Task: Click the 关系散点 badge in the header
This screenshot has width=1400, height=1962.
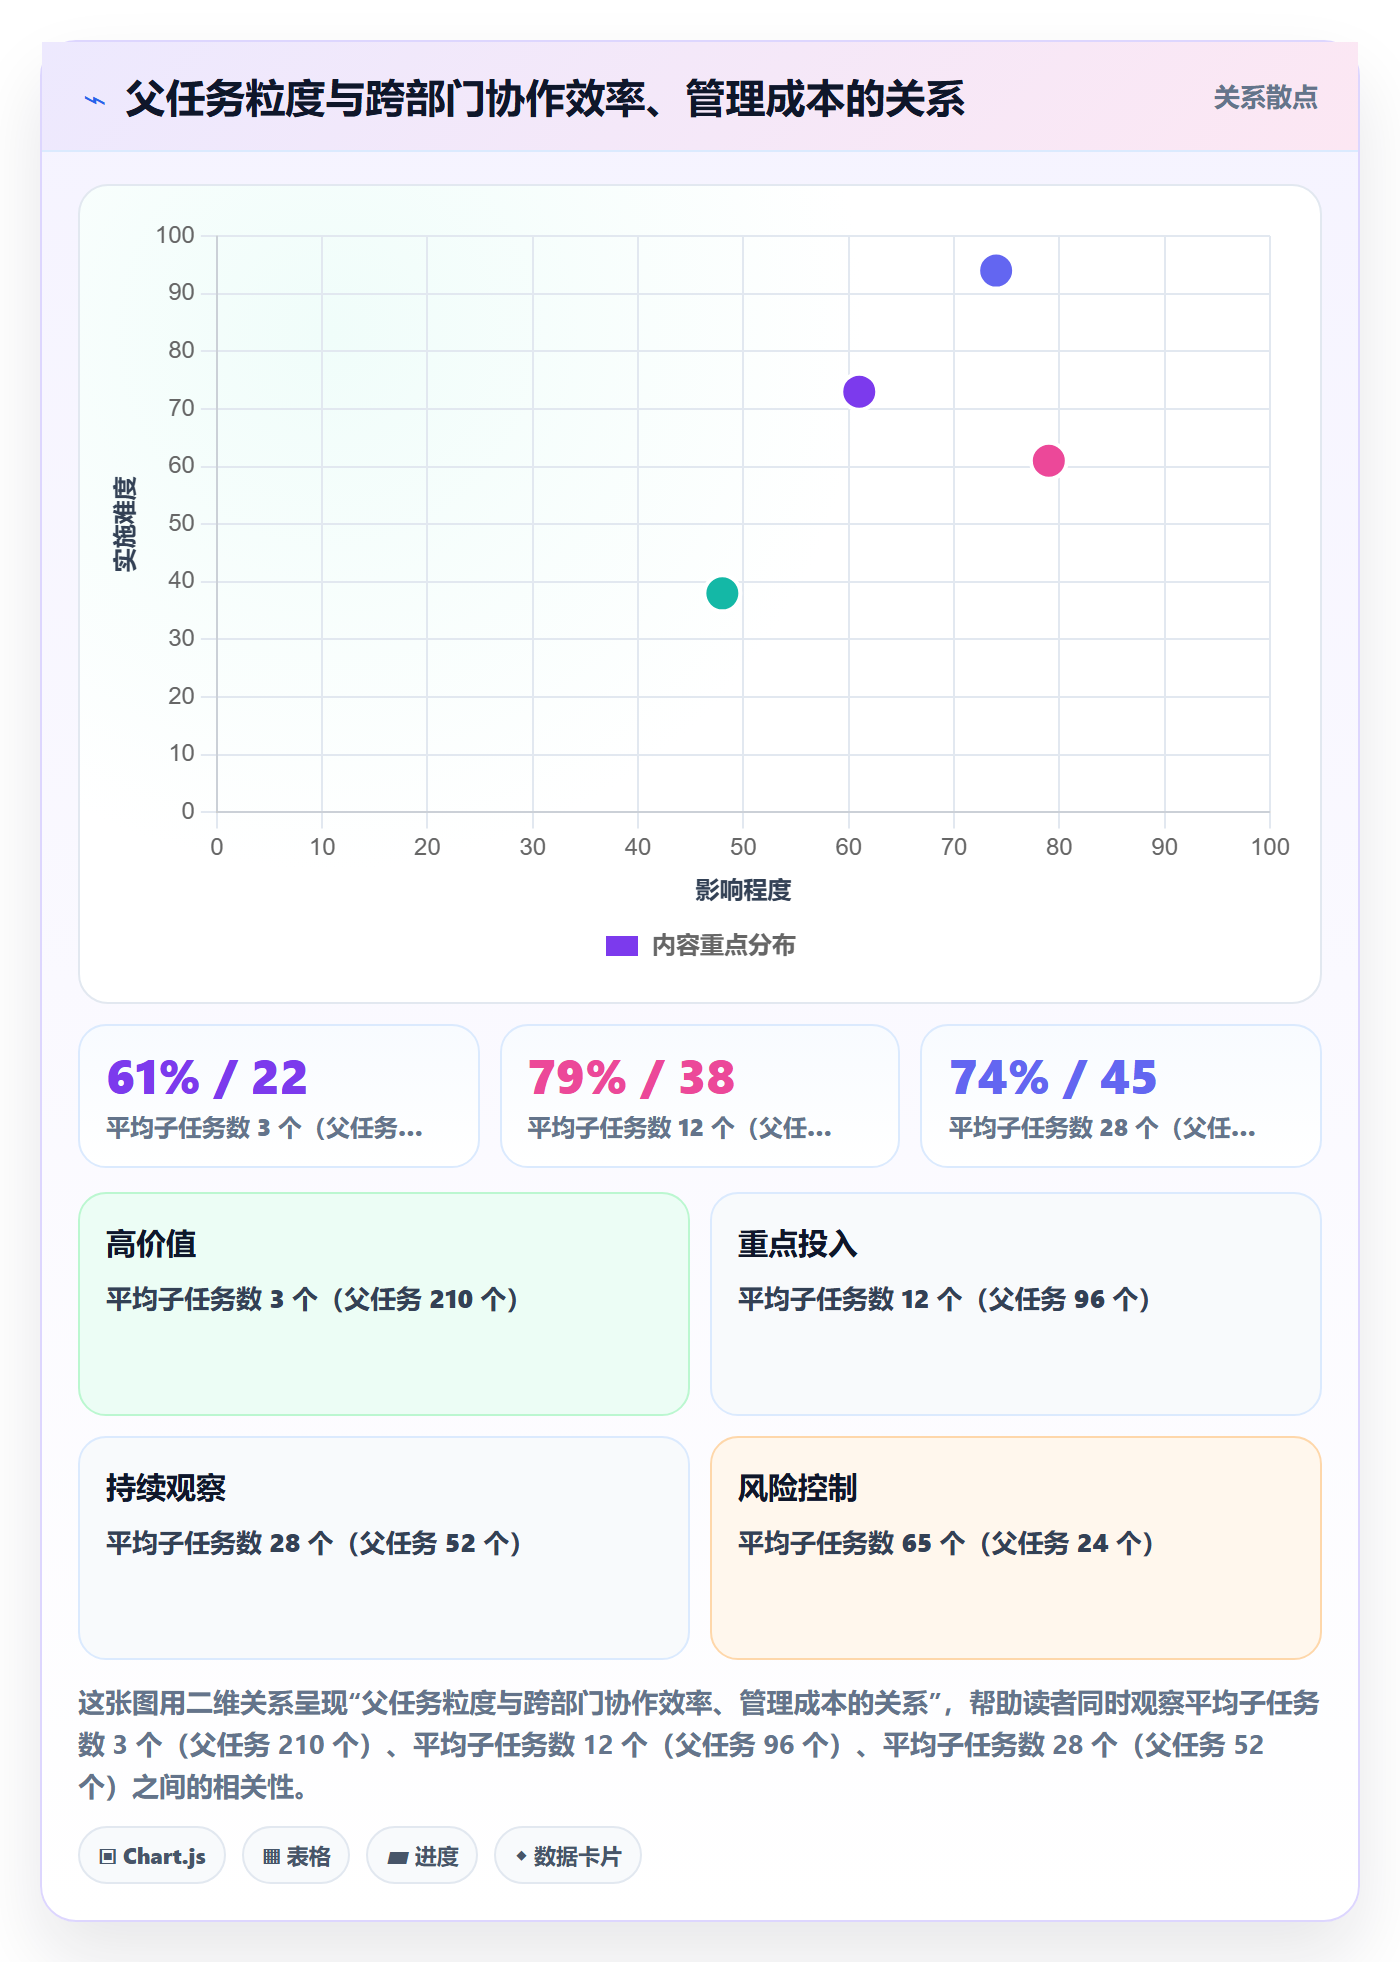Action: [1265, 98]
